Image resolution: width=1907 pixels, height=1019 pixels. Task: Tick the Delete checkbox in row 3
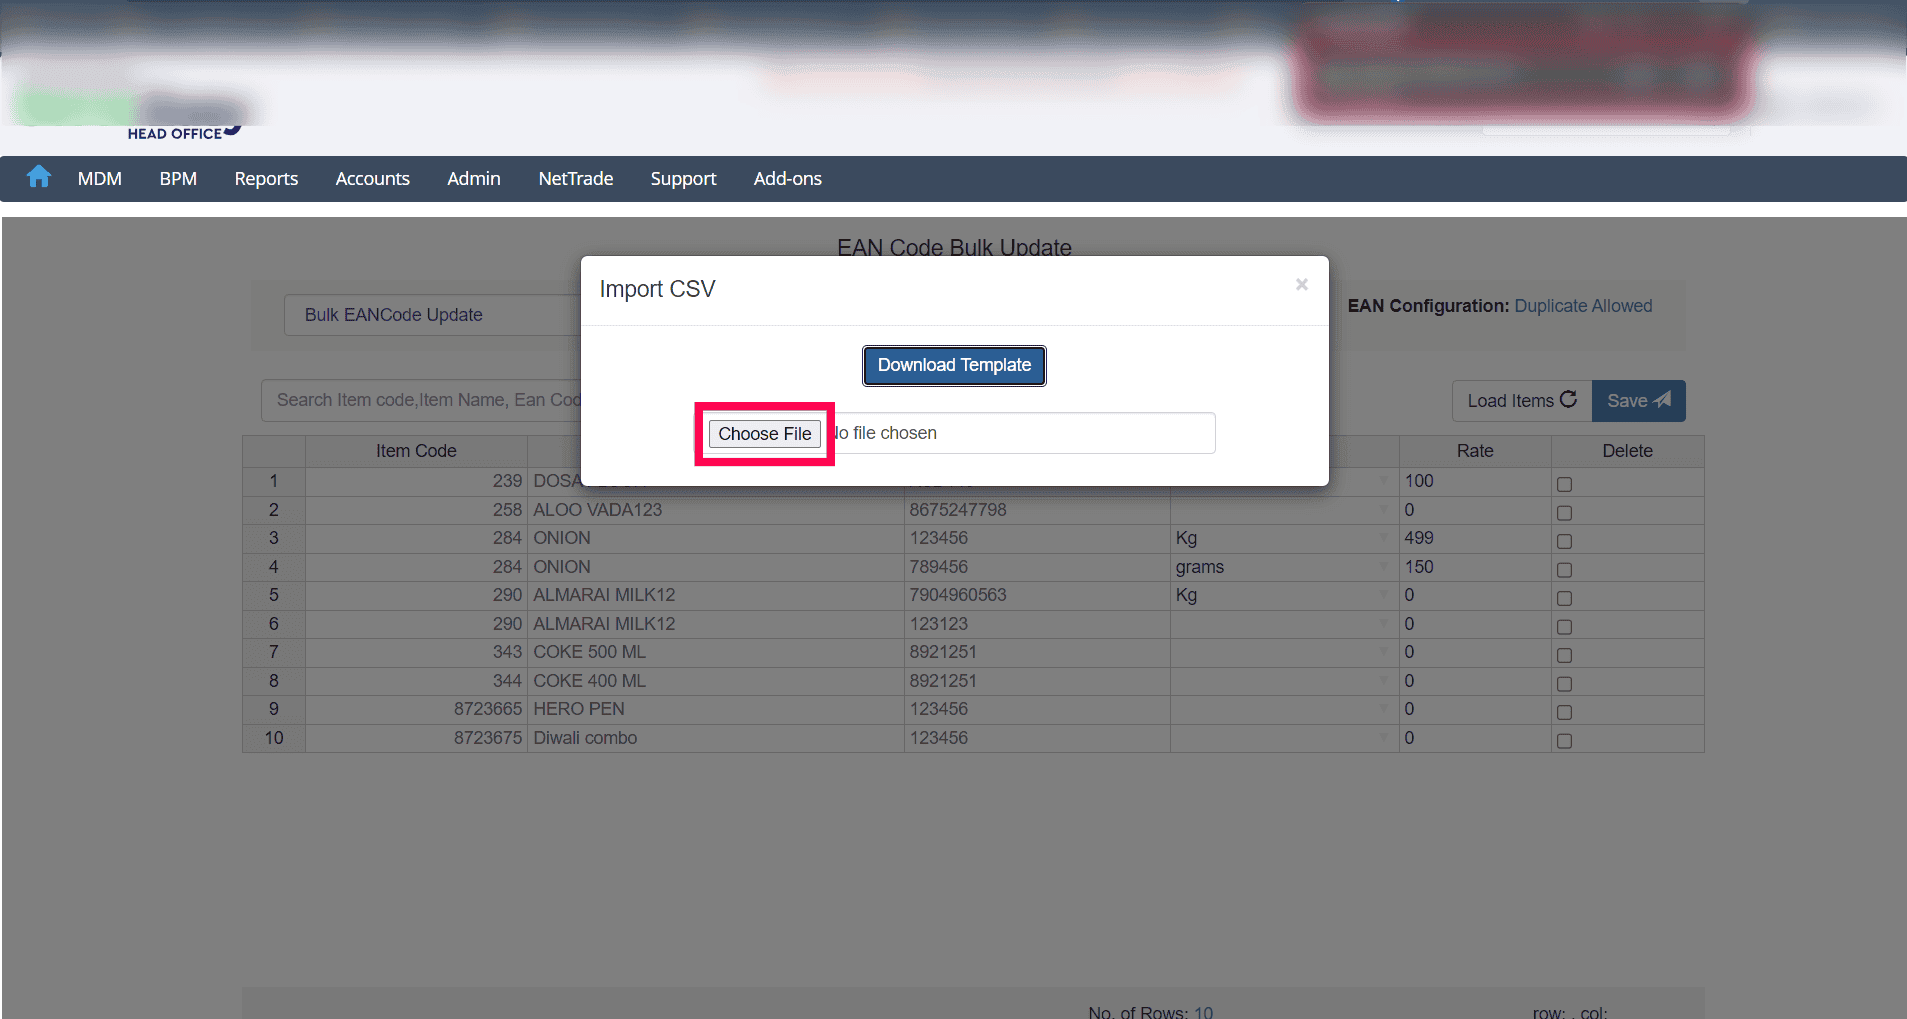pyautogui.click(x=1564, y=542)
